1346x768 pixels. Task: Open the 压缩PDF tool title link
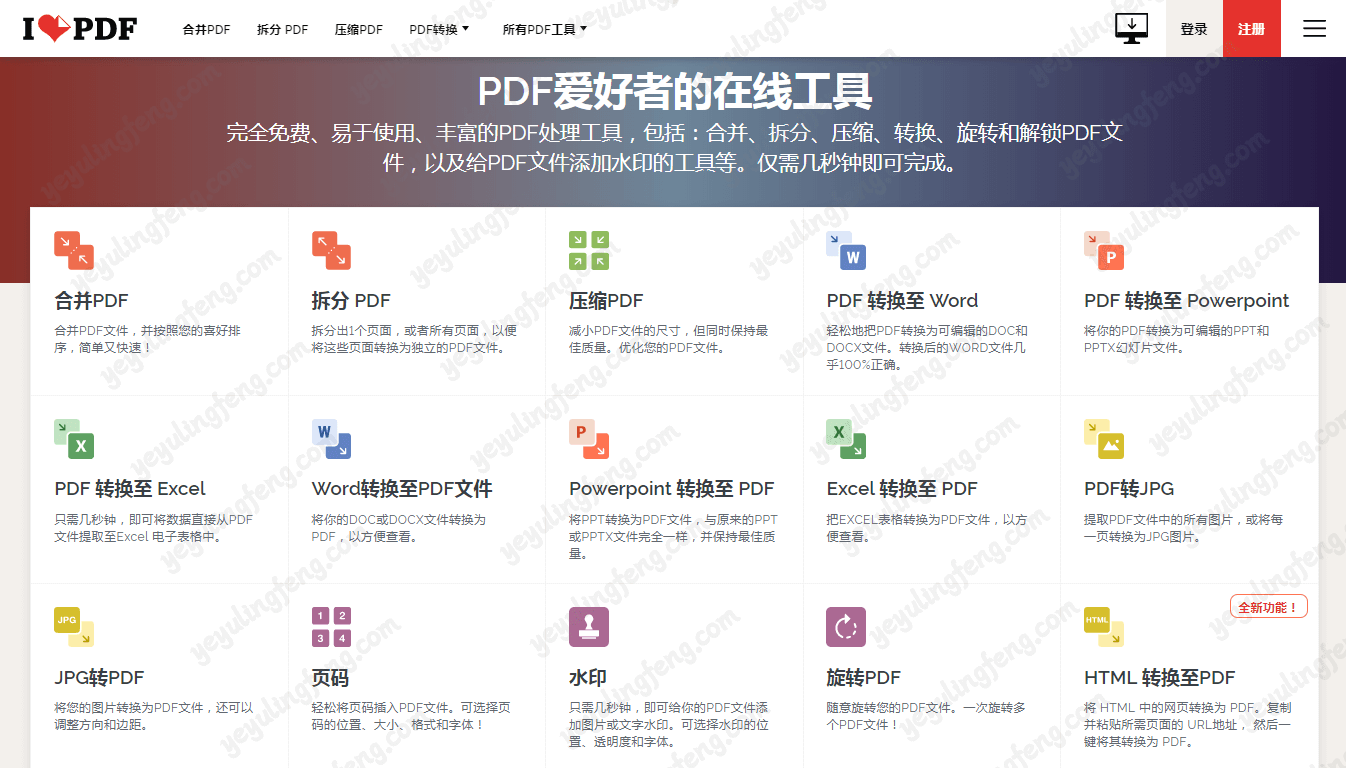coord(606,301)
